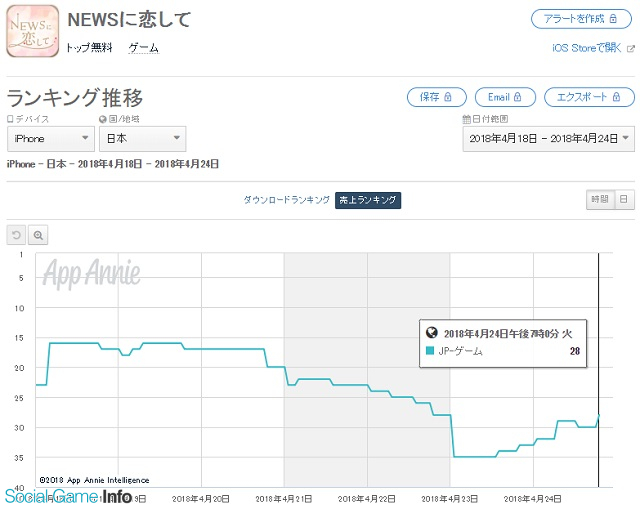Click the アラートを作成 button

point(581,19)
